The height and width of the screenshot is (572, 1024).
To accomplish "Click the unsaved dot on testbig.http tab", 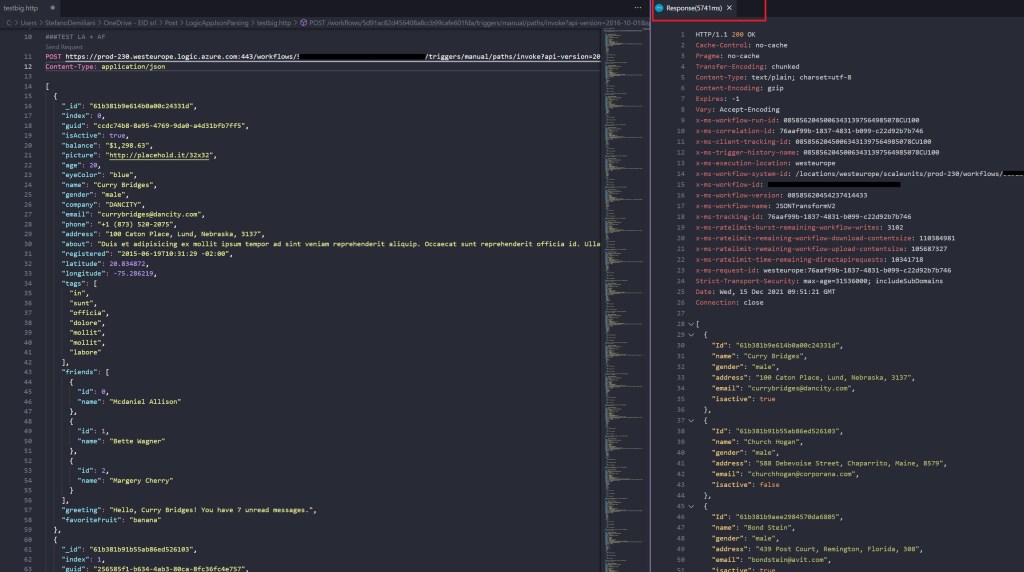I will [x=53, y=8].
